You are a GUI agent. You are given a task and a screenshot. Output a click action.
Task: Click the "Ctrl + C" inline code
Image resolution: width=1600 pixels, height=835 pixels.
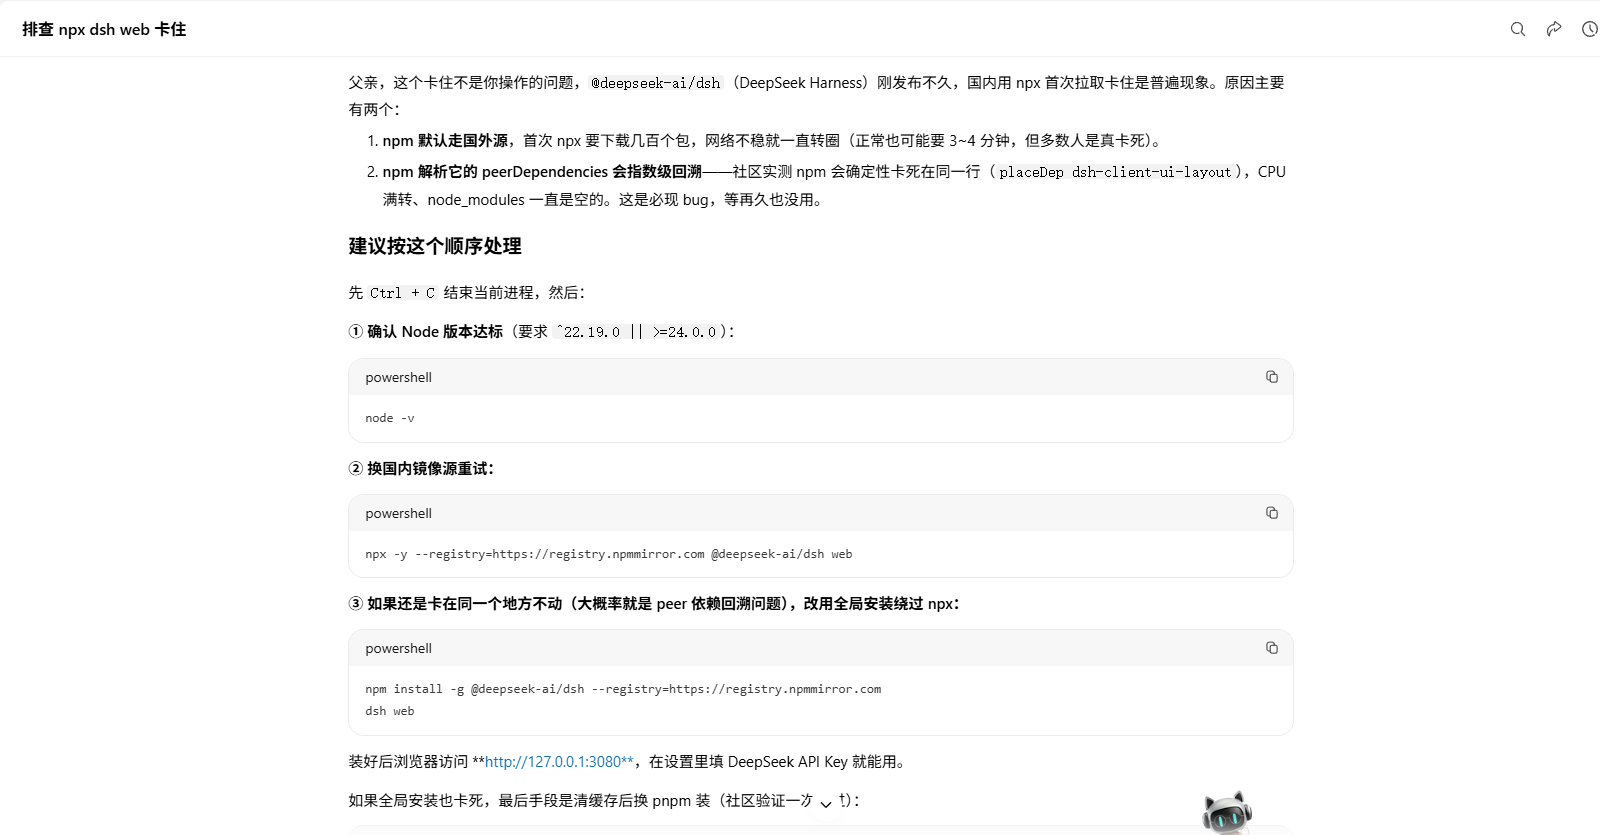403,293
